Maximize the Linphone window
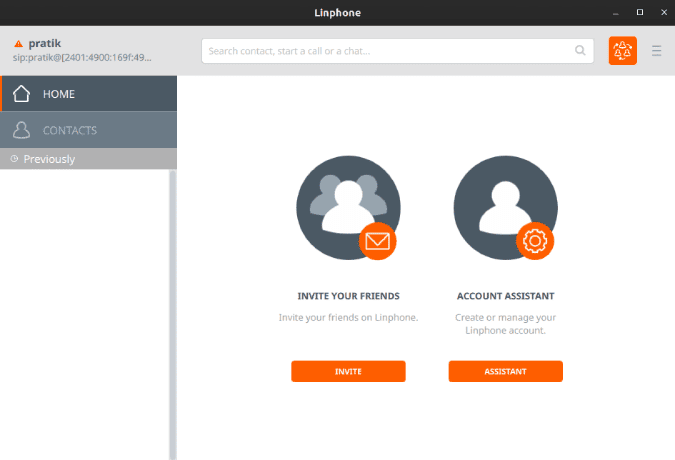Image resolution: width=675 pixels, height=460 pixels. coord(639,12)
